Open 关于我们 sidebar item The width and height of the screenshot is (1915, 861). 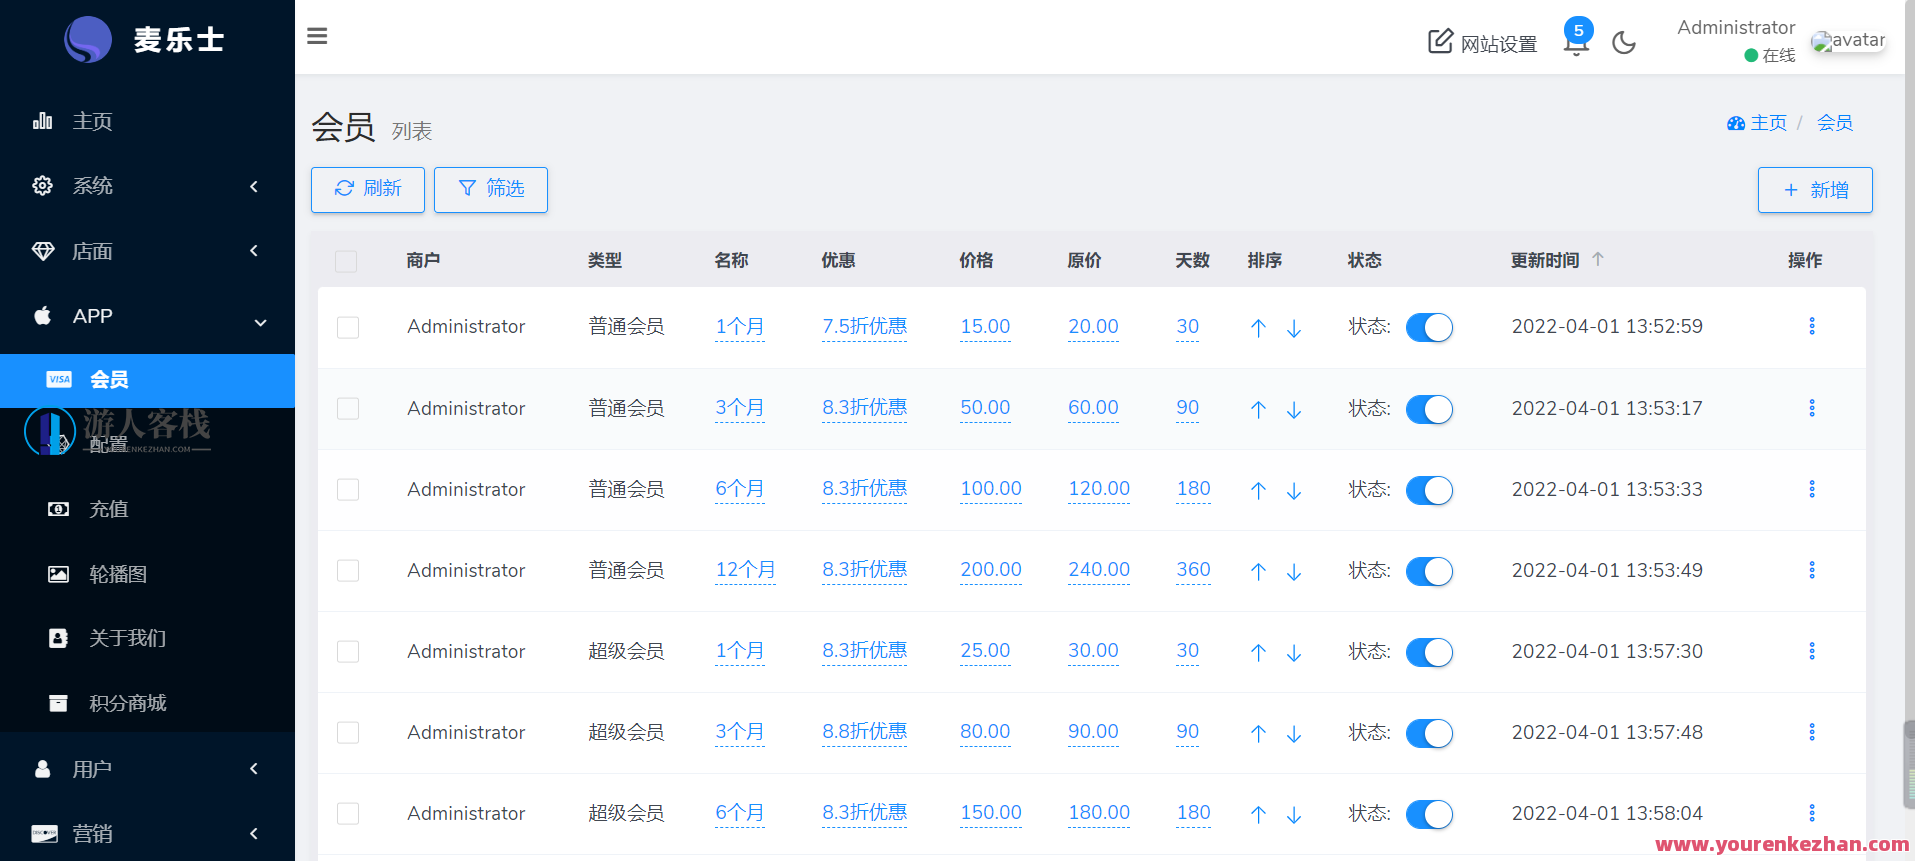click(x=147, y=638)
